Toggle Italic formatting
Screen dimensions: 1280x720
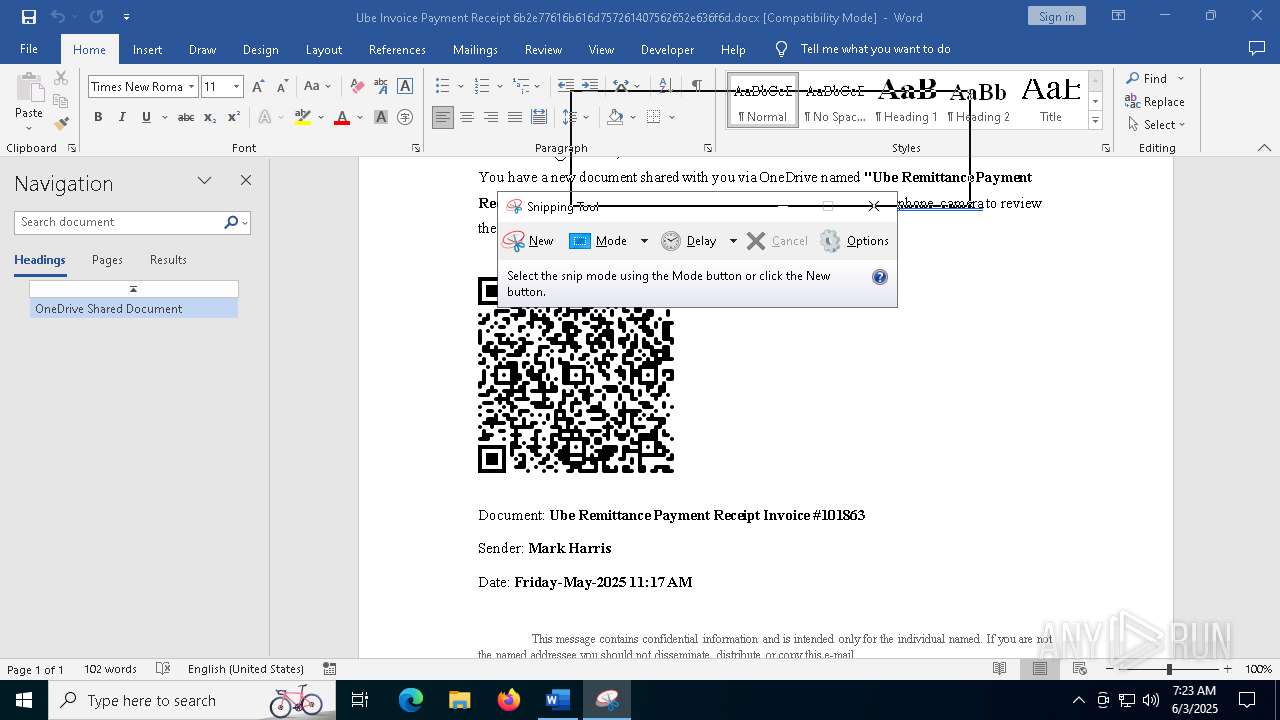tap(122, 117)
